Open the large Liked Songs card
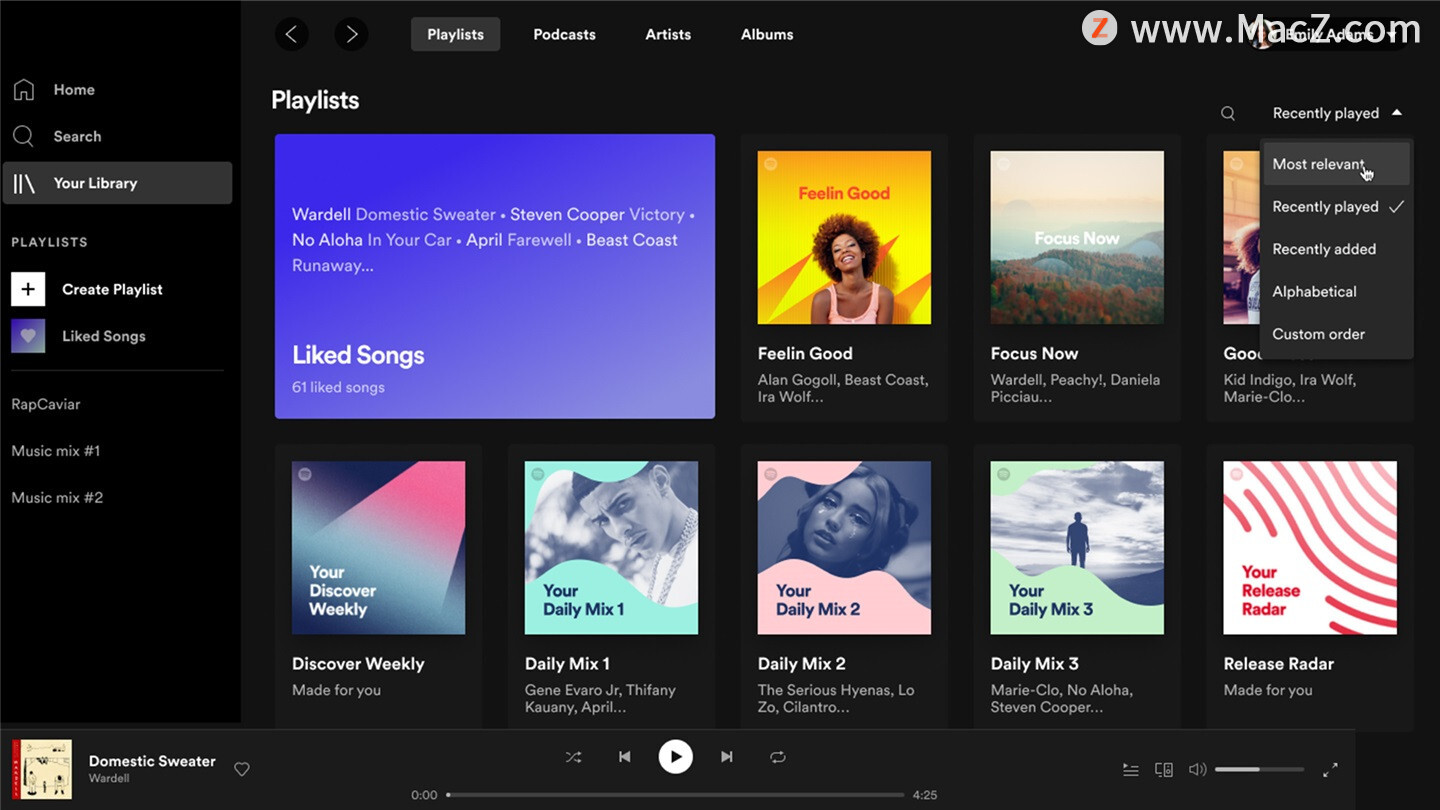 (x=495, y=276)
